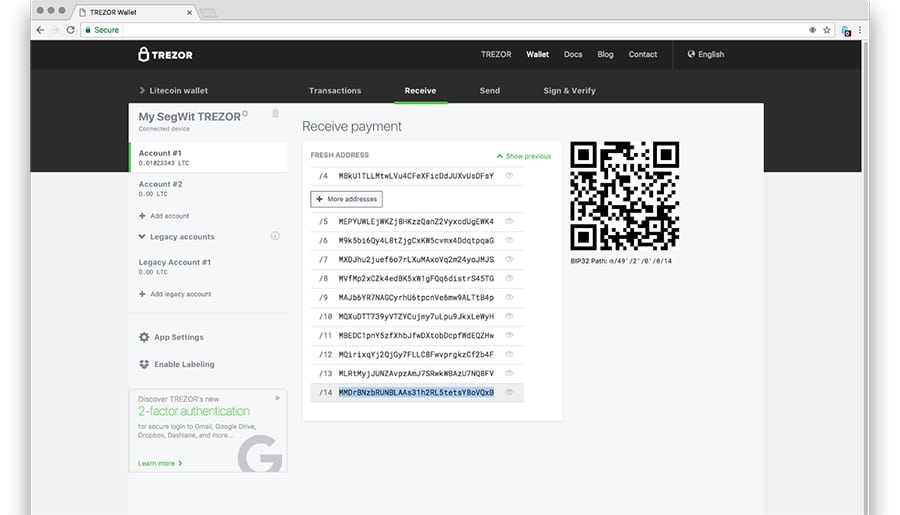Open the English language dropdown

pos(706,54)
